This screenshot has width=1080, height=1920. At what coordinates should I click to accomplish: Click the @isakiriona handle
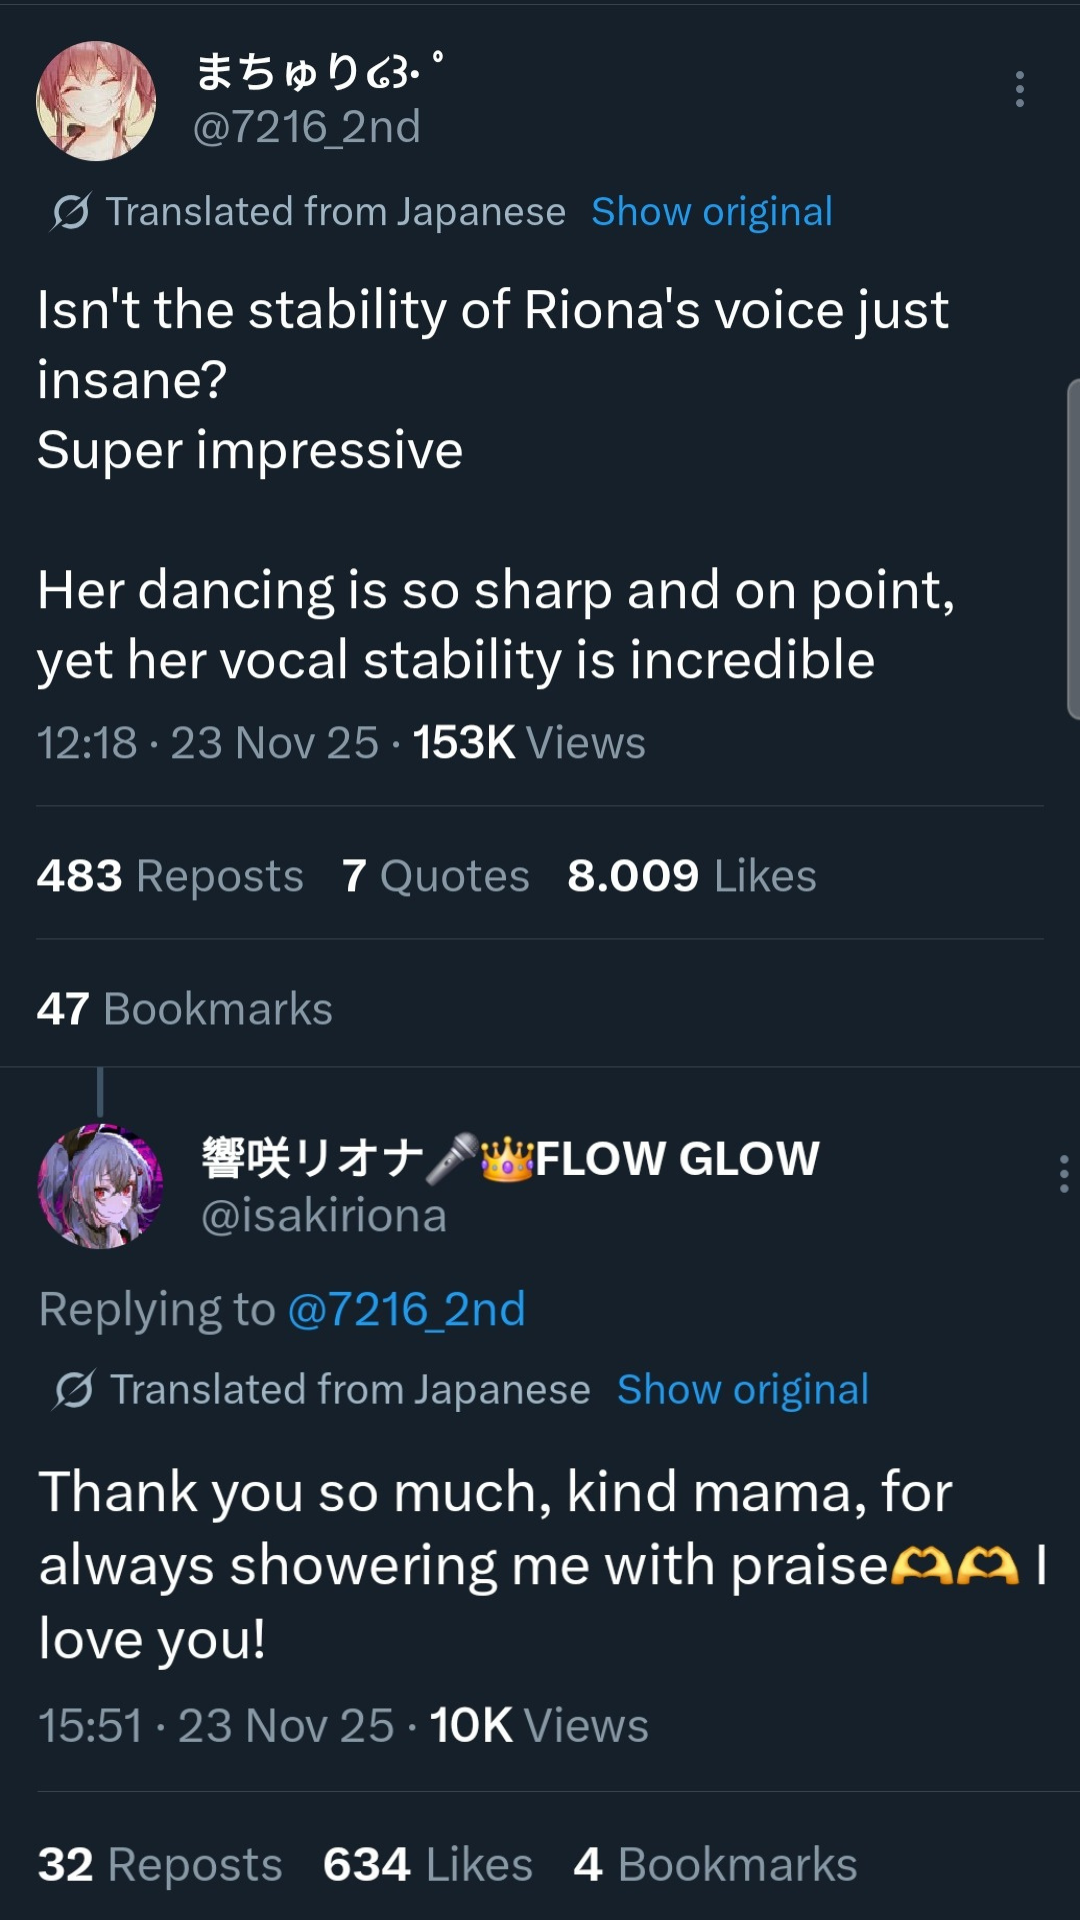[x=323, y=1216]
